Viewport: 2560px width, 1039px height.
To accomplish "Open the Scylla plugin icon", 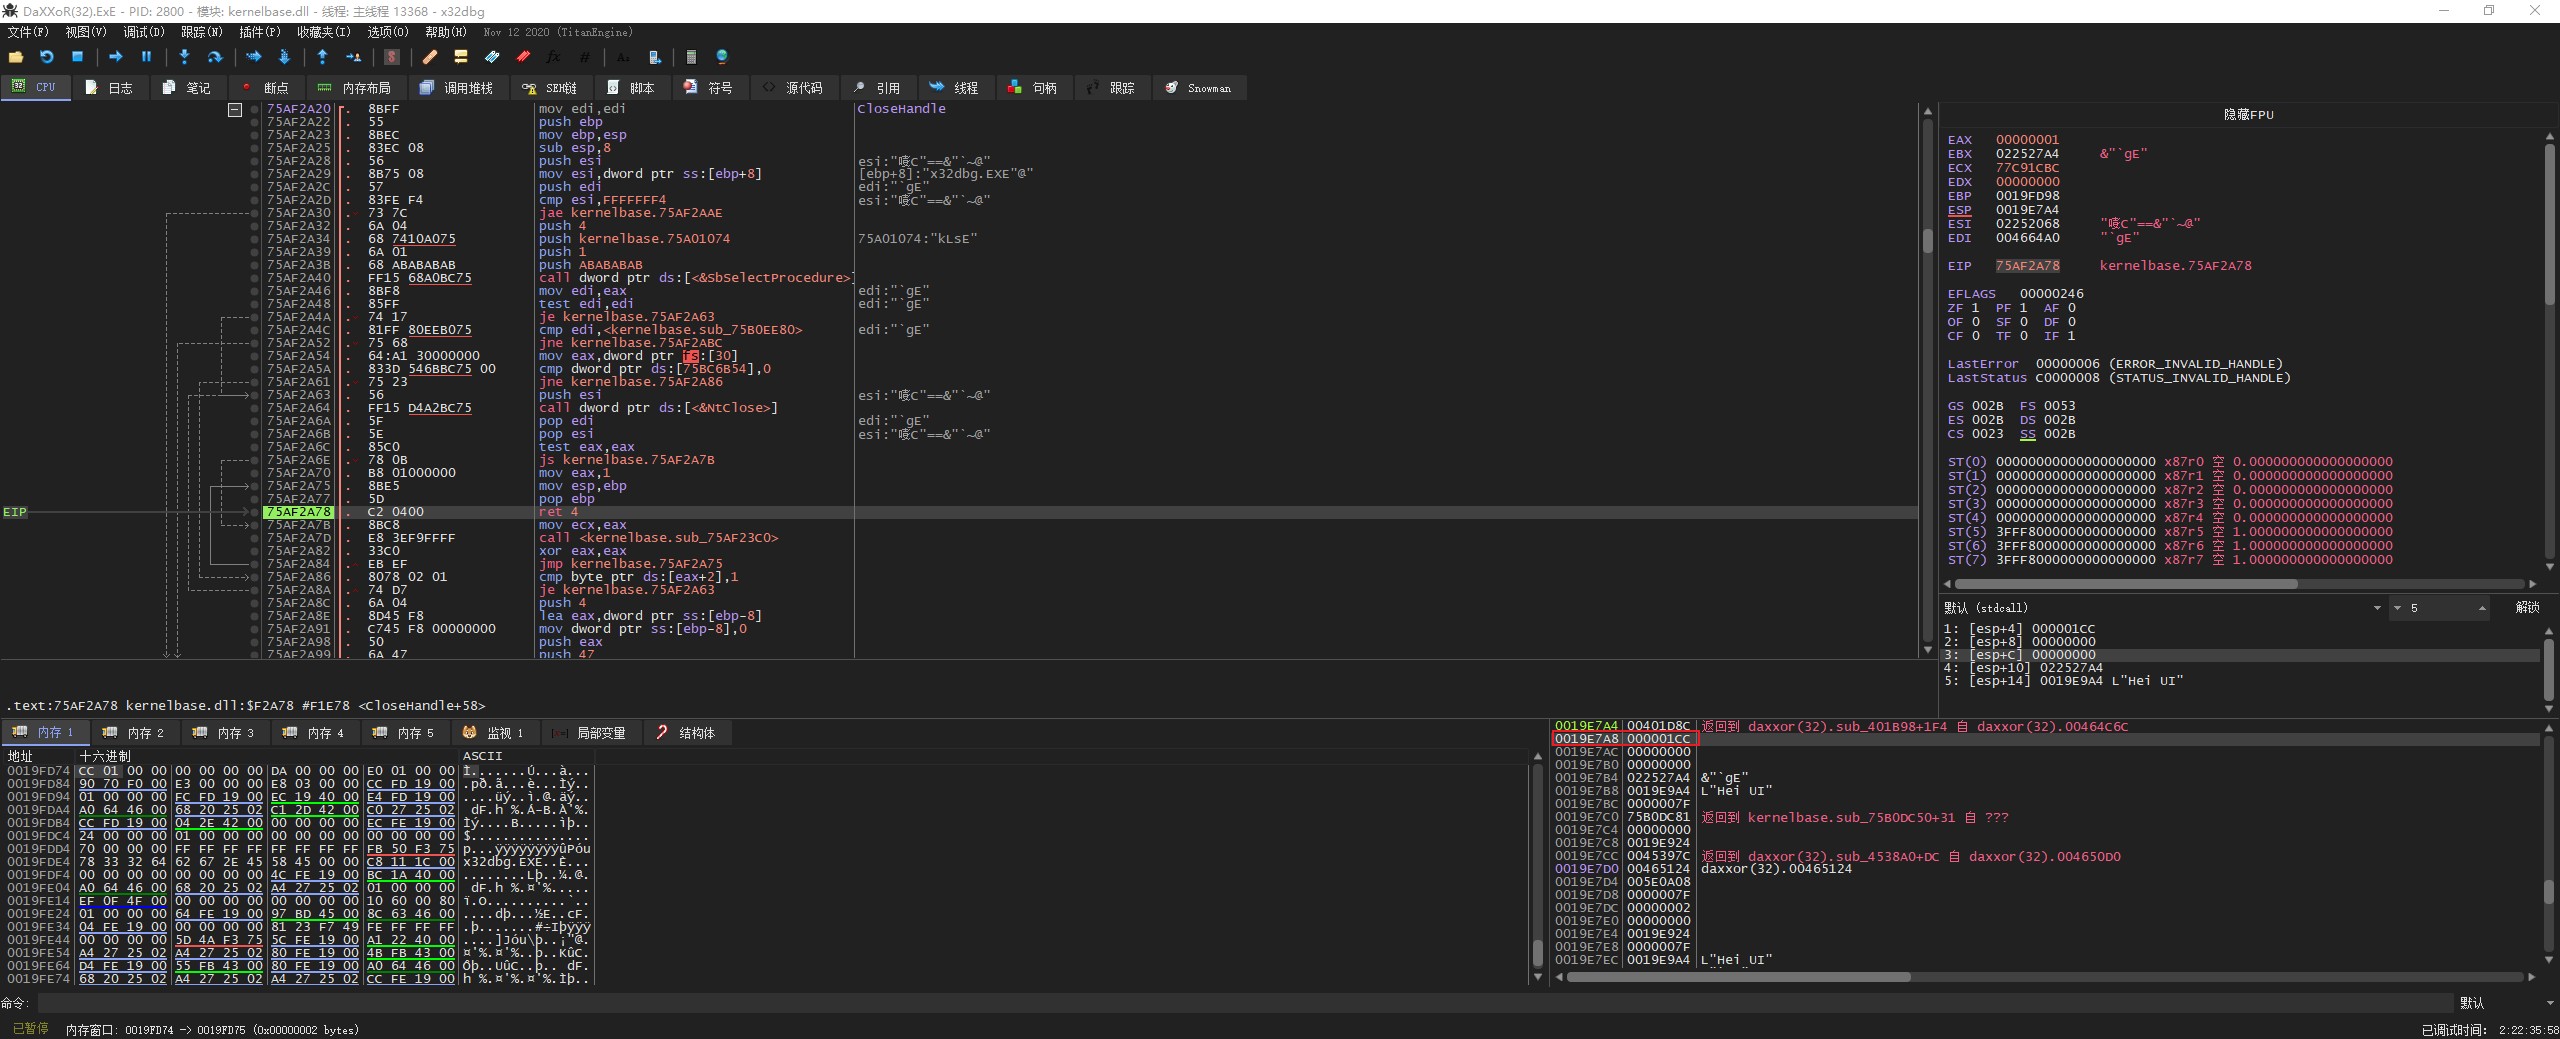I will tap(392, 57).
